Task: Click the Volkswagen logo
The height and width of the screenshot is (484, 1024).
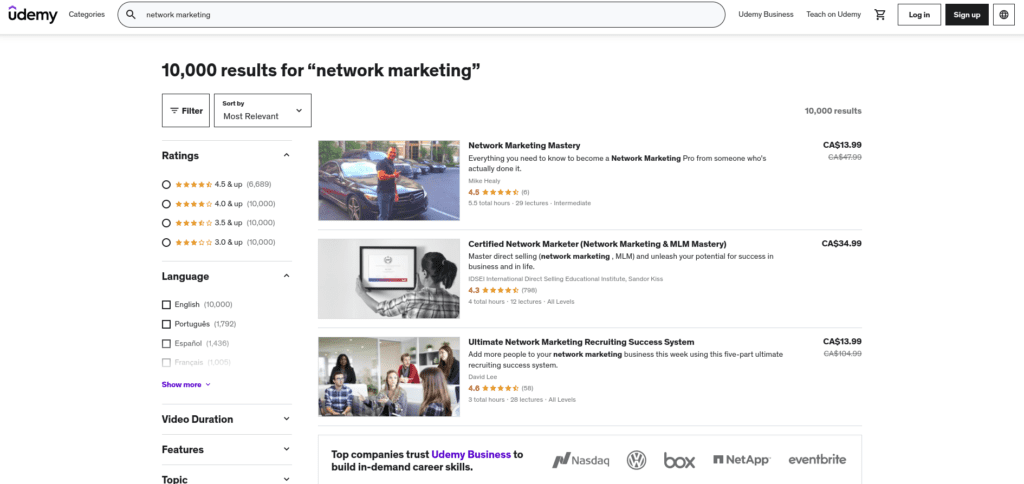Action: (636, 460)
